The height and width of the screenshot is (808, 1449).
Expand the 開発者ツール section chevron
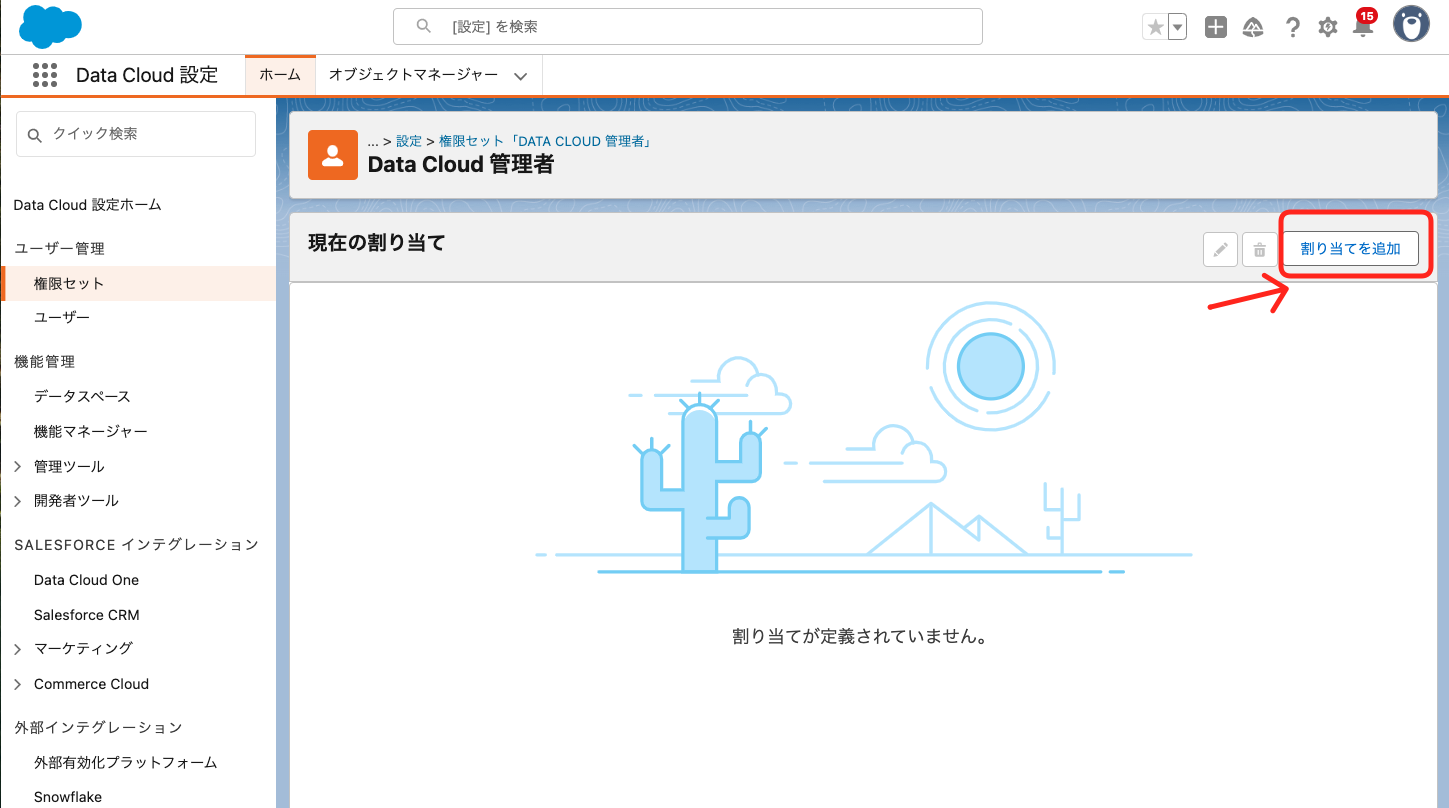pyautogui.click(x=18, y=501)
